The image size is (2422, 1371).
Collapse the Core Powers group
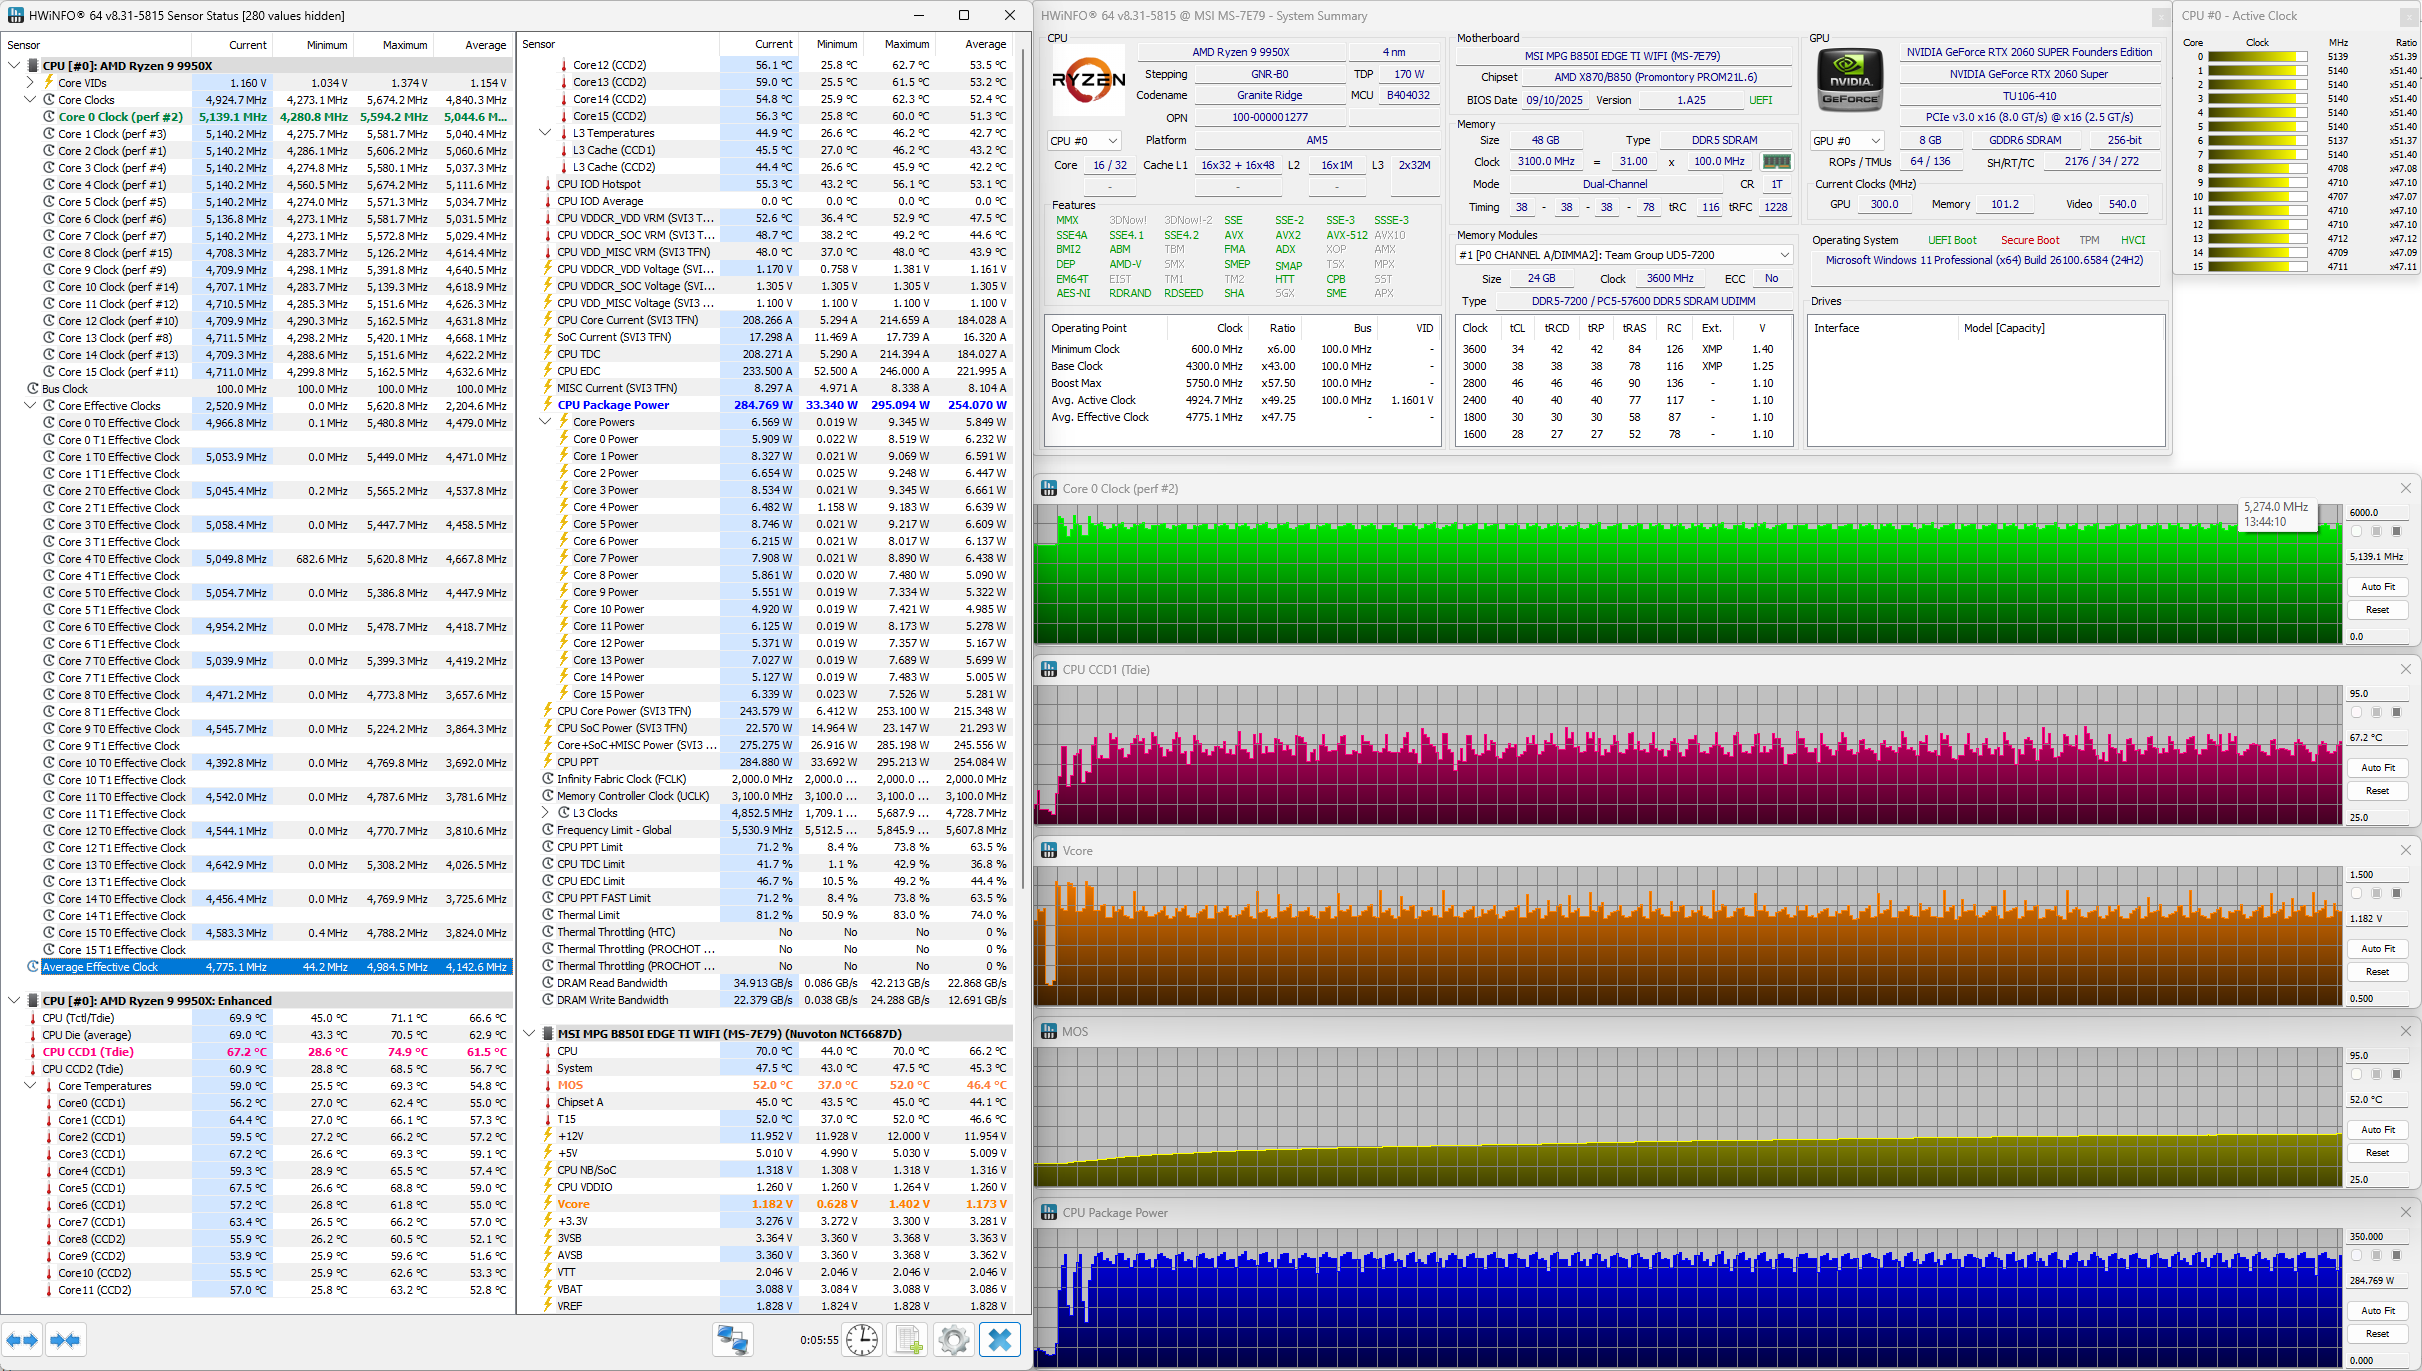pyautogui.click(x=545, y=422)
